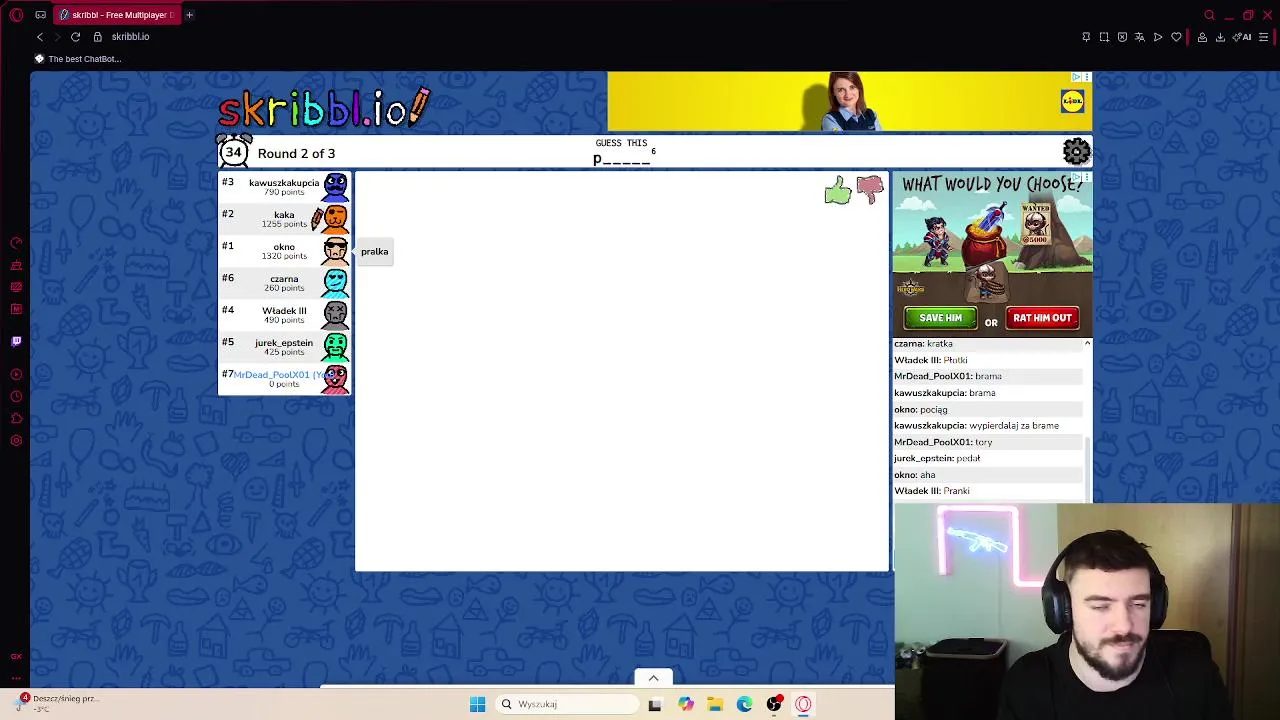
Task: Go back to previous page
Action: [40, 37]
